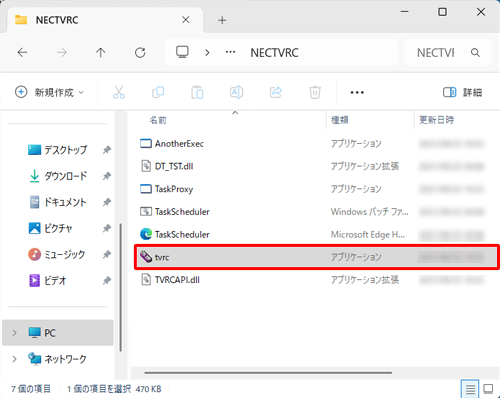Click the navigation pane vertical scrollbar
The height and width of the screenshot is (398, 500).
point(120,287)
